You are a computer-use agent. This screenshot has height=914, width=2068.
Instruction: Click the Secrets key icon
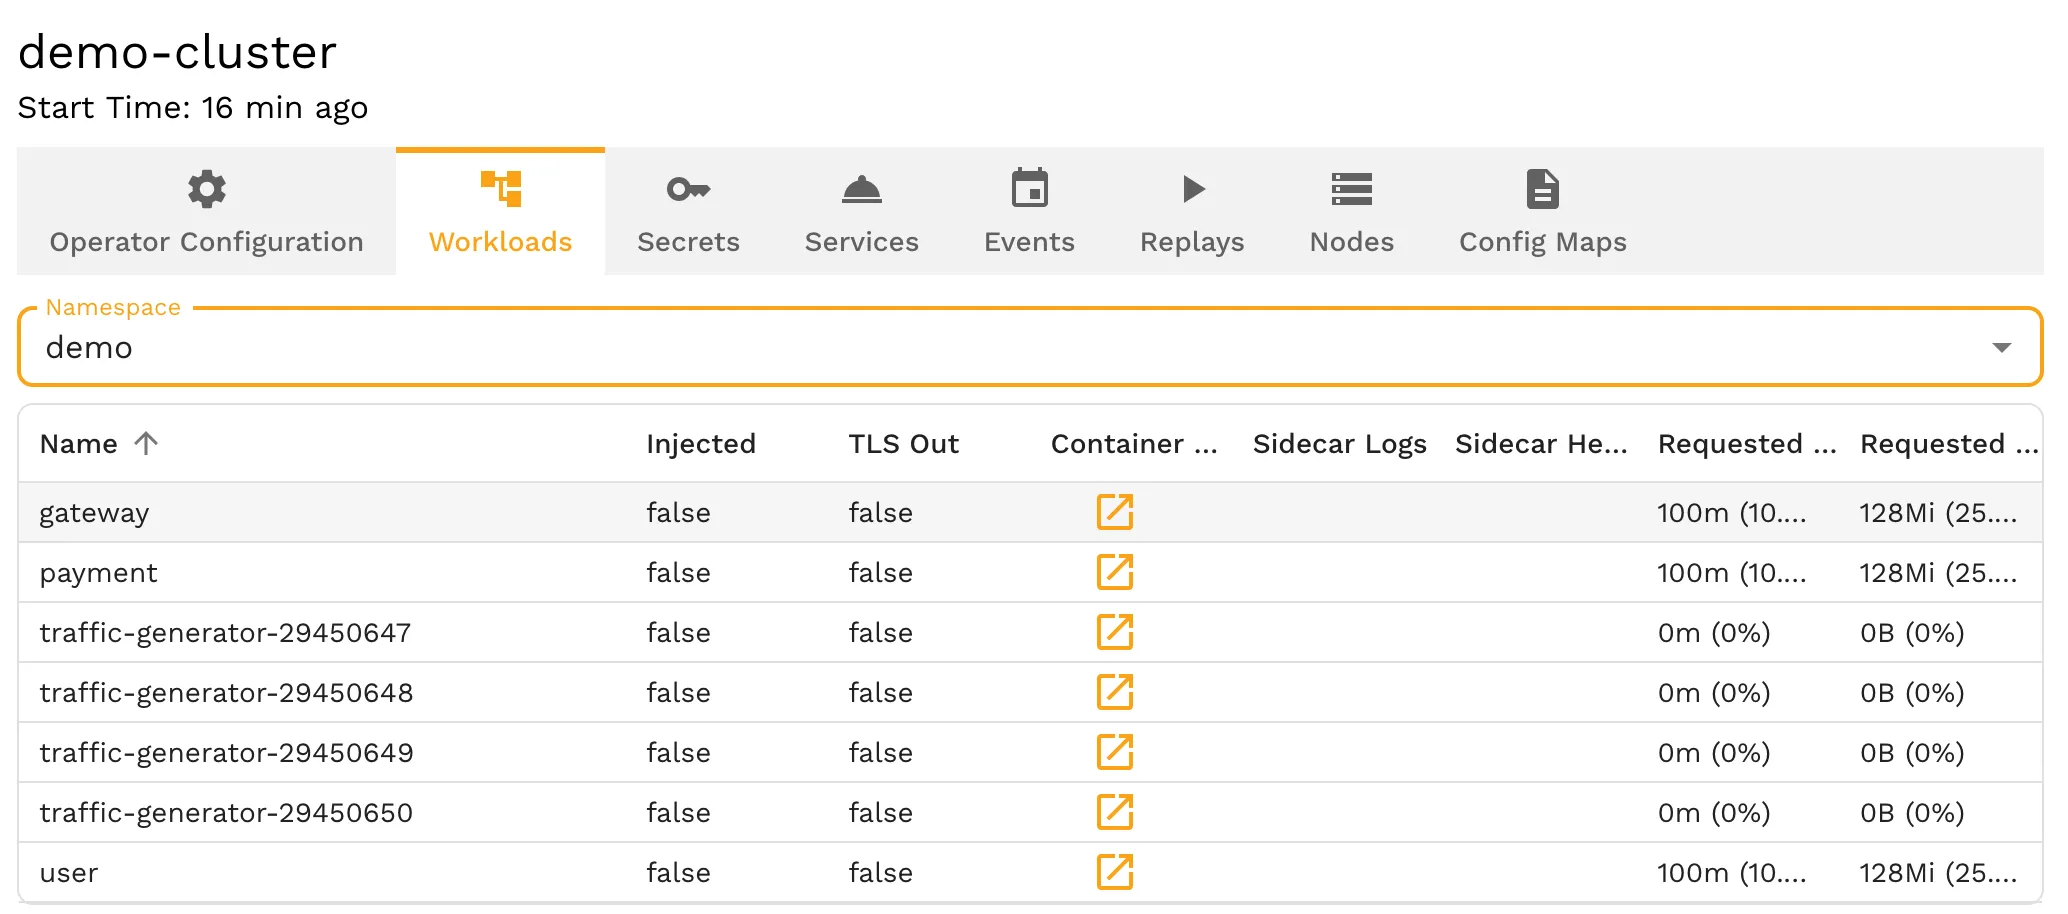[x=687, y=188]
